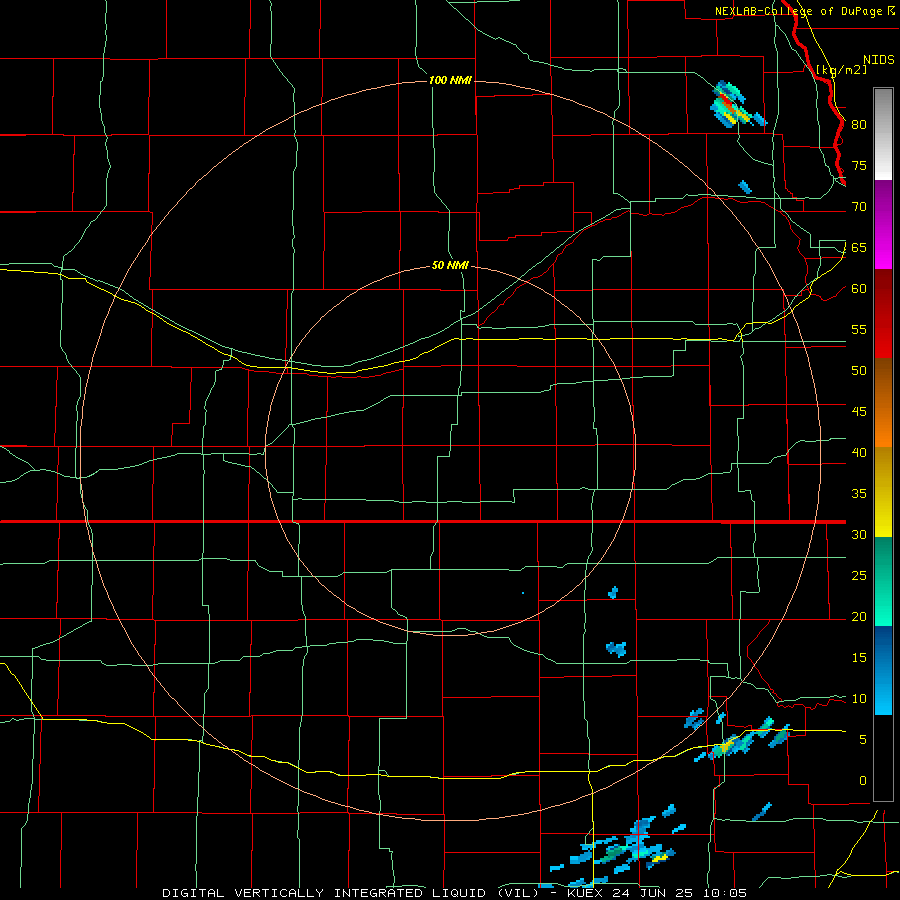Click the white-gray segment of color bar
This screenshot has height=900, width=900.
(x=883, y=134)
